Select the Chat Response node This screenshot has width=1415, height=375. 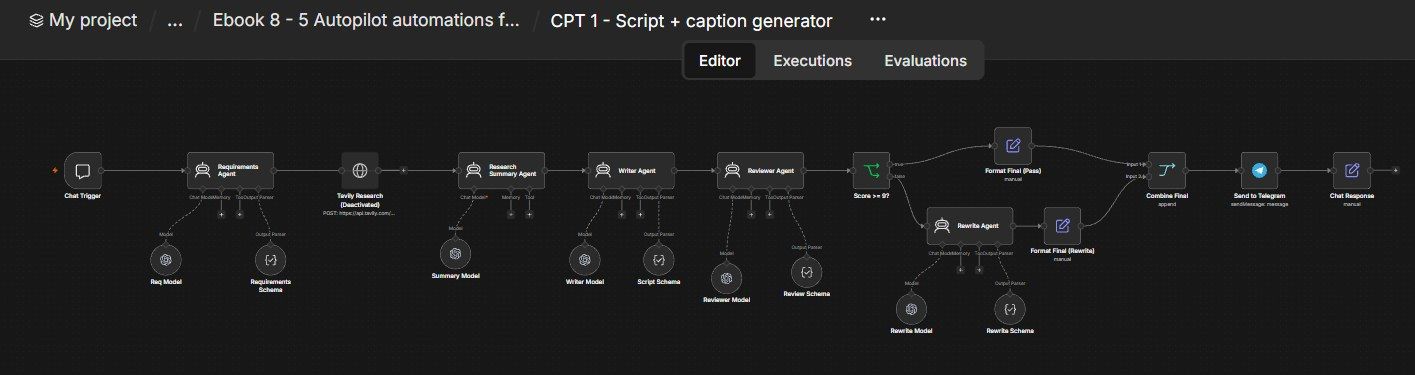[1351, 171]
